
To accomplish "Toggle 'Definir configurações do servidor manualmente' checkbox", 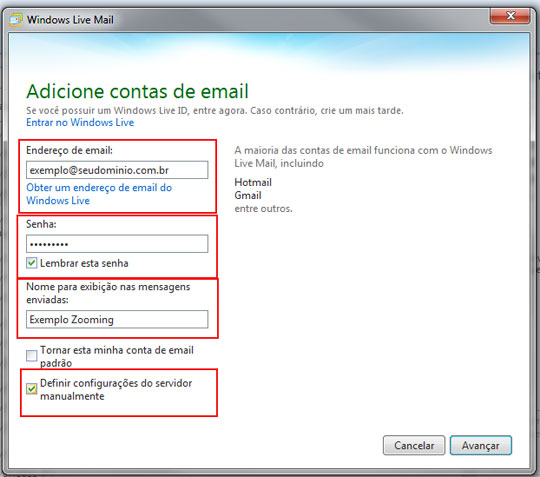I will point(31,389).
